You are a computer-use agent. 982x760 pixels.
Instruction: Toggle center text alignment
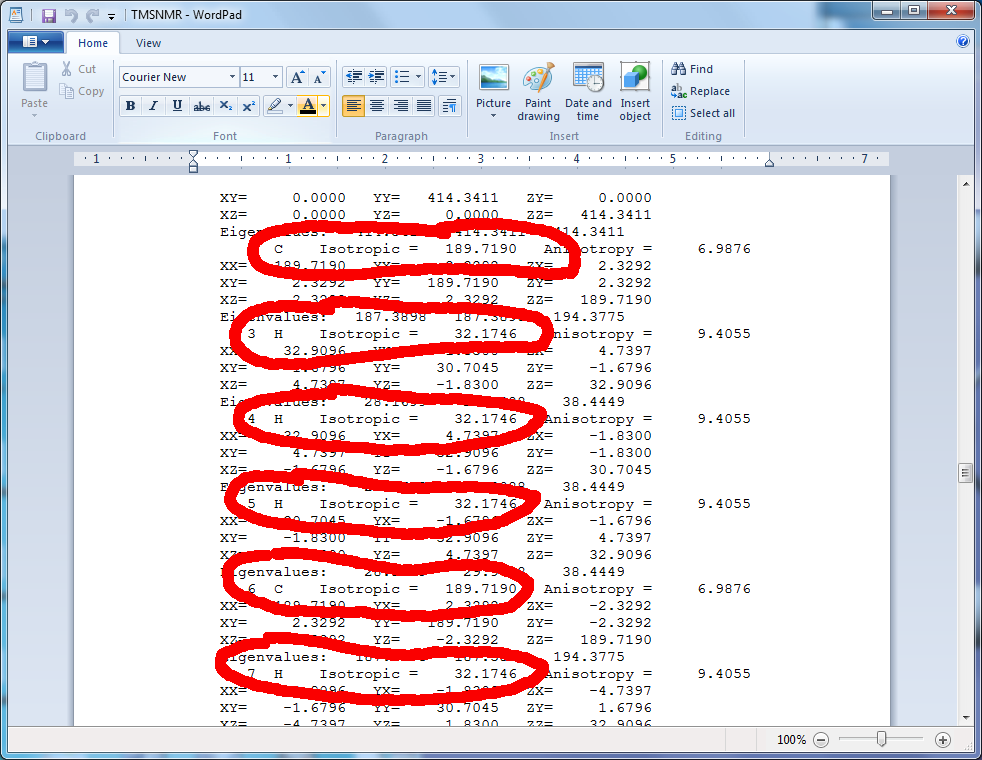(x=377, y=106)
